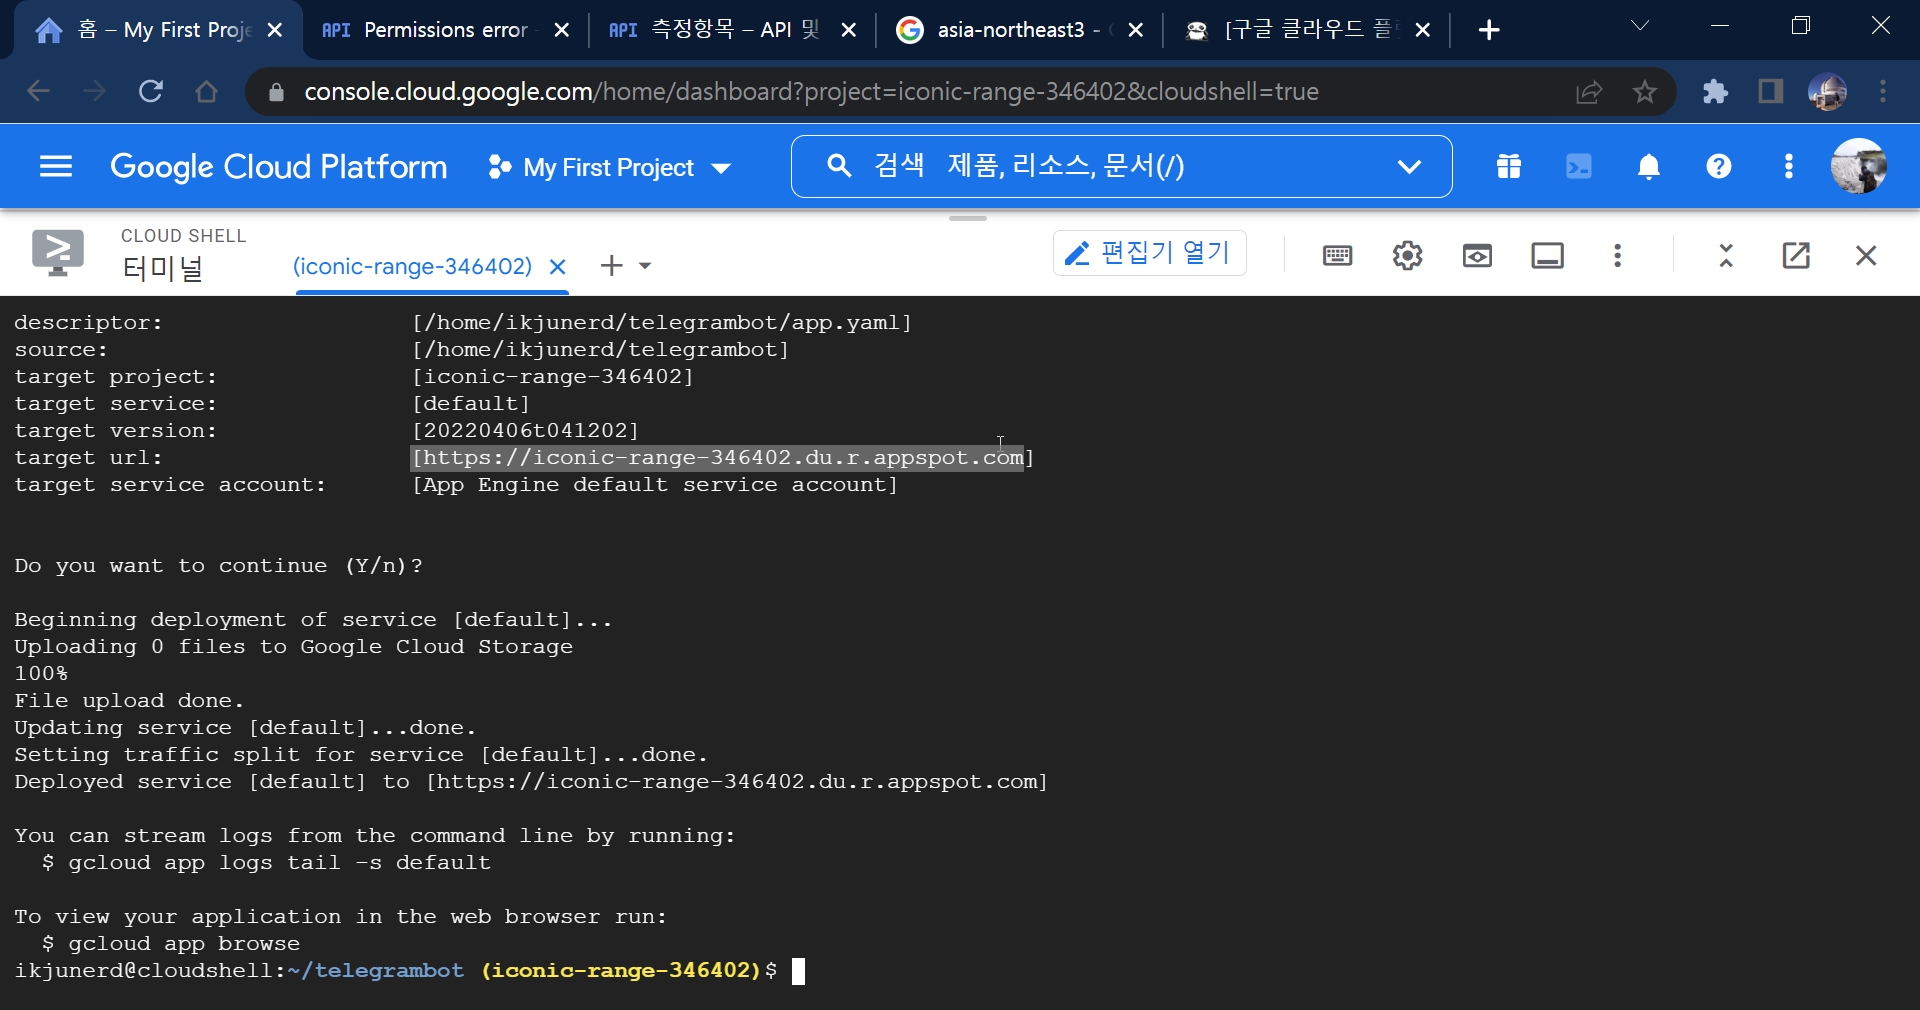Open Cloud Shell in a new window
1920x1010 pixels.
[1796, 256]
